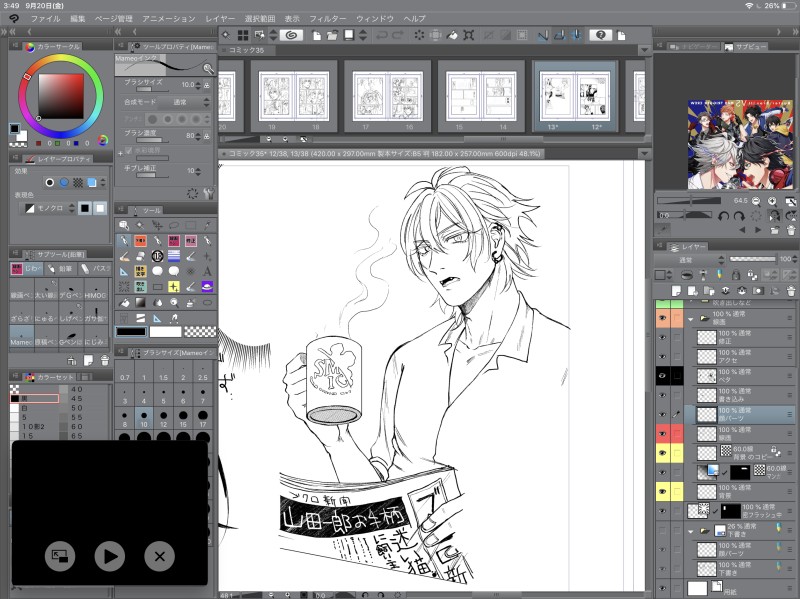Select brush size 12 preset

163,419
